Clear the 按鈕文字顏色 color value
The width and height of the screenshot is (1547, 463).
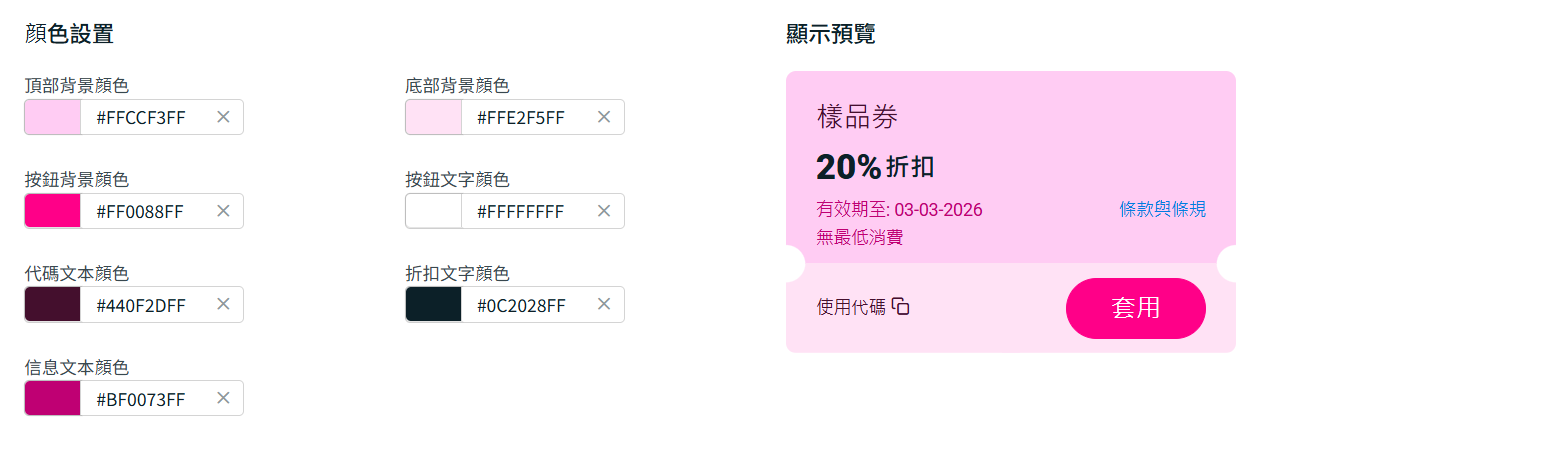604,211
